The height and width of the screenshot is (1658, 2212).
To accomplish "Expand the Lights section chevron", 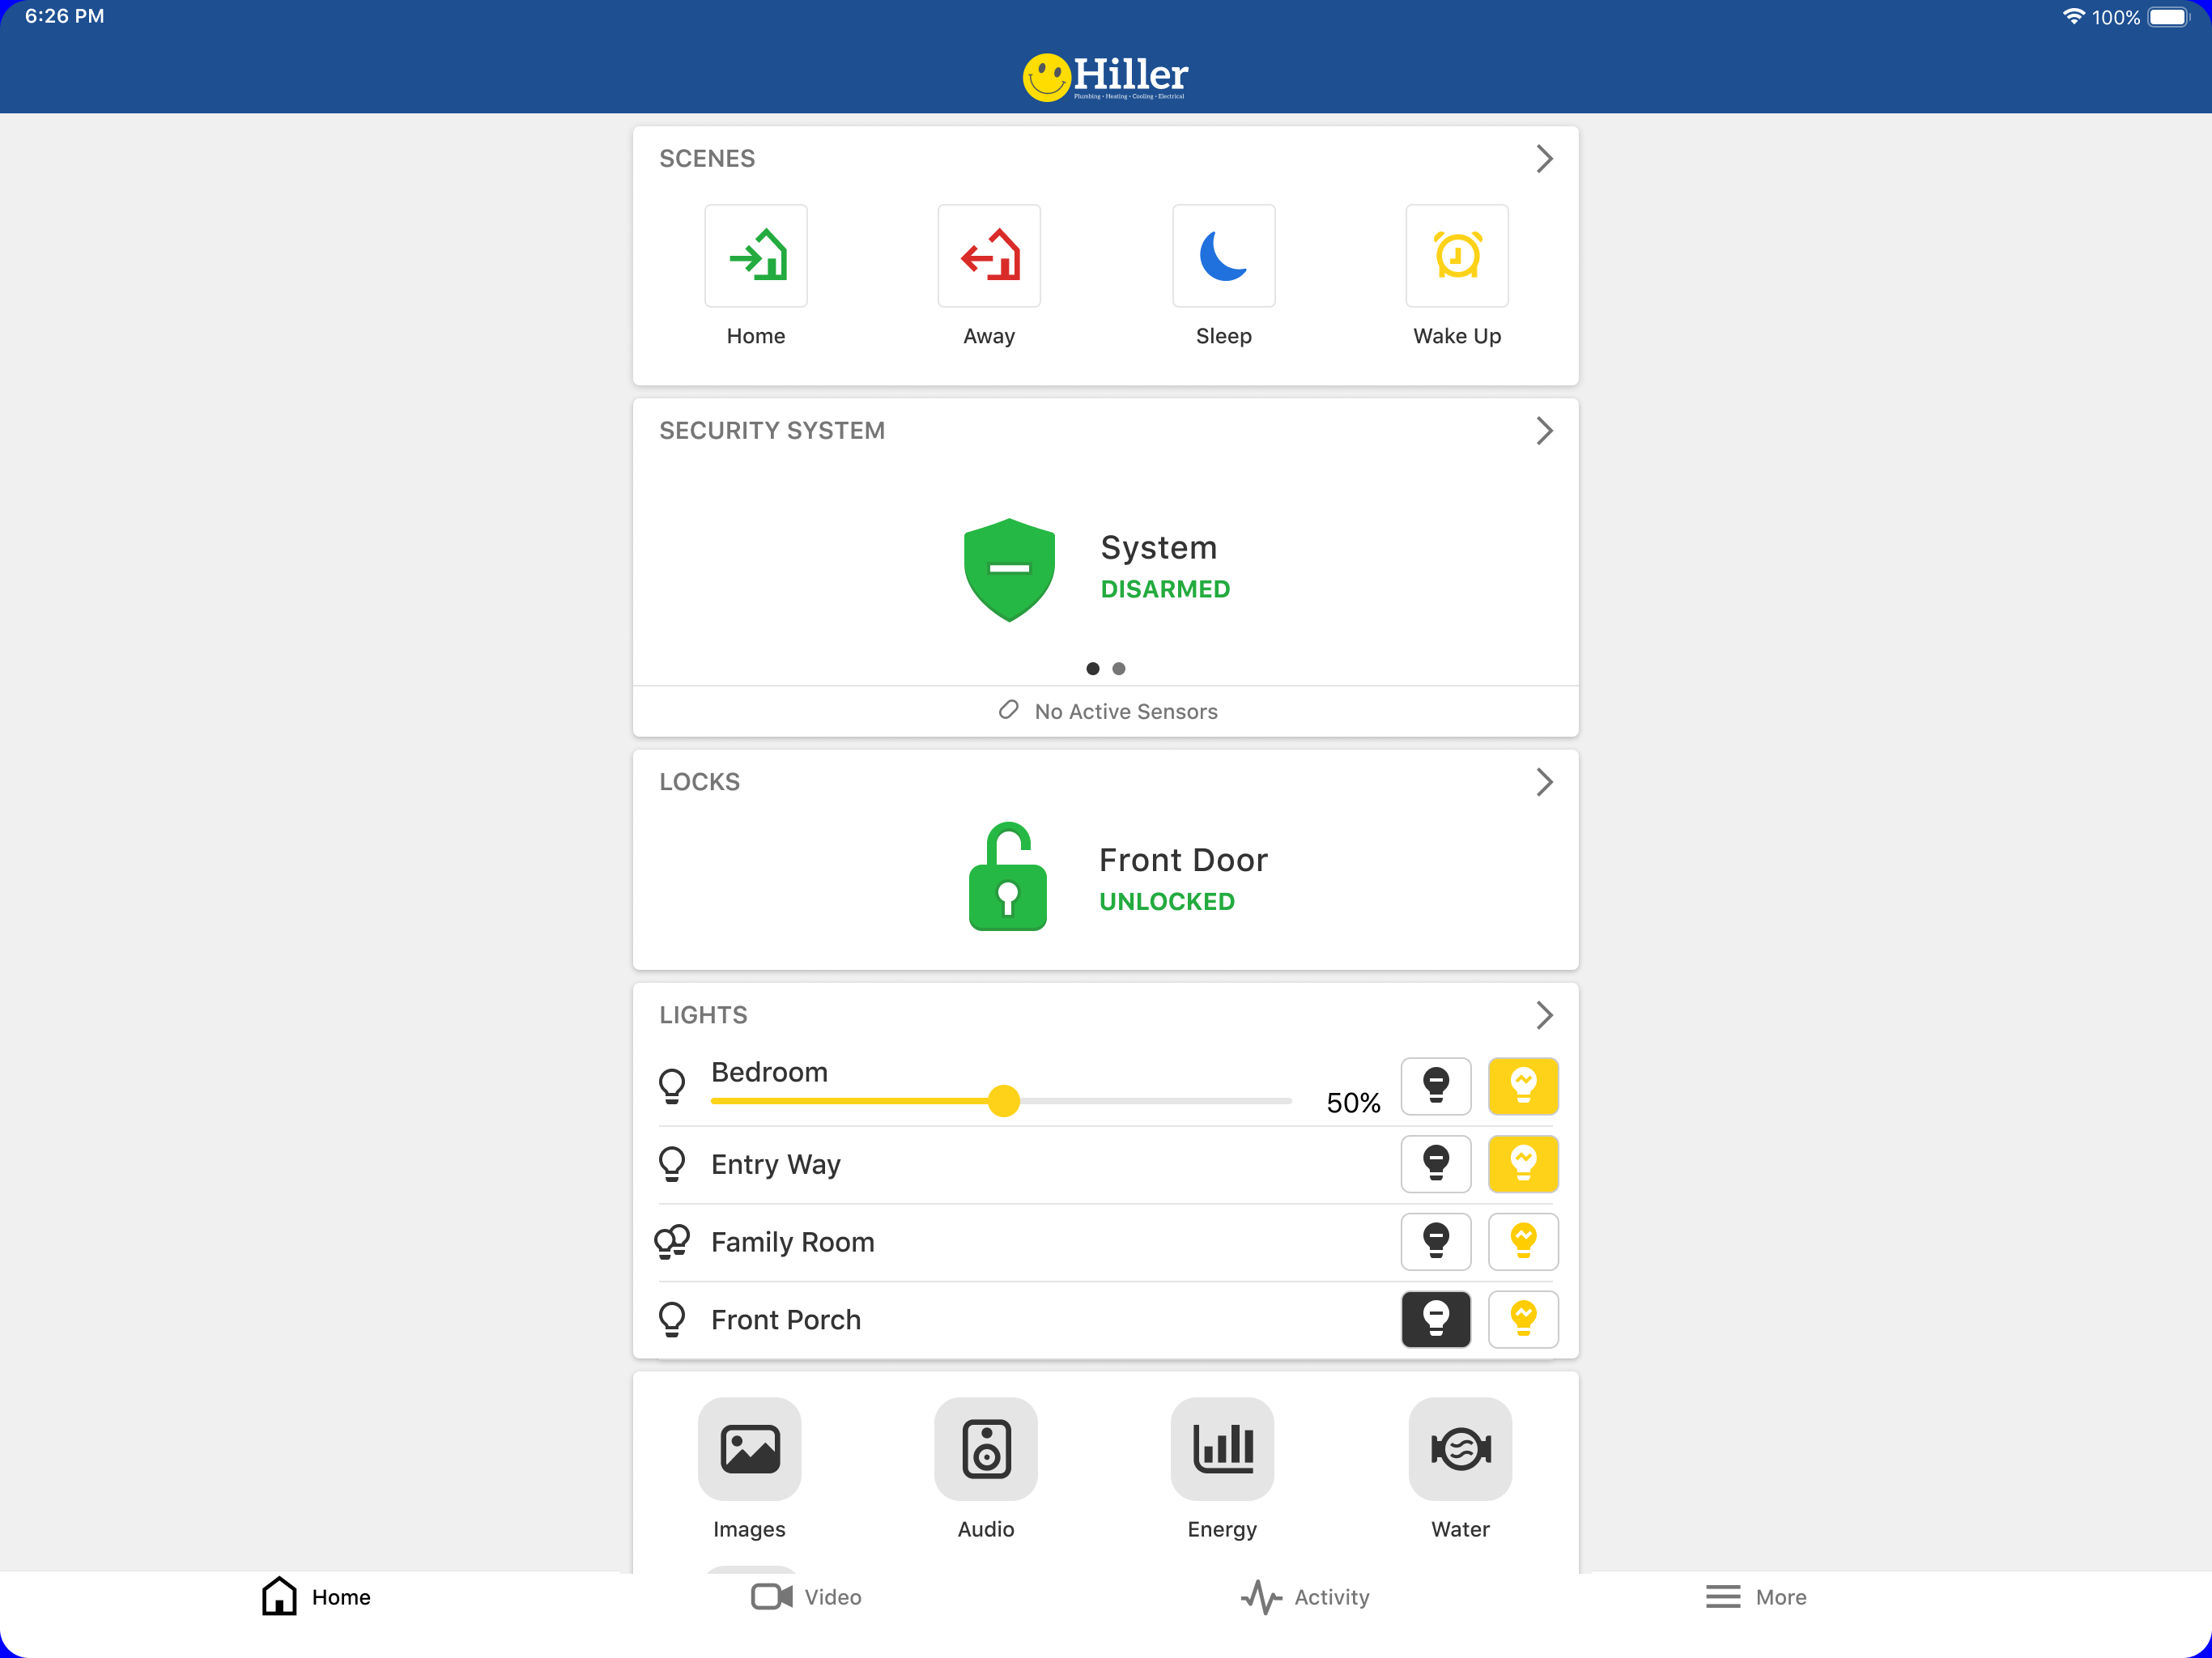I will click(x=1544, y=1015).
